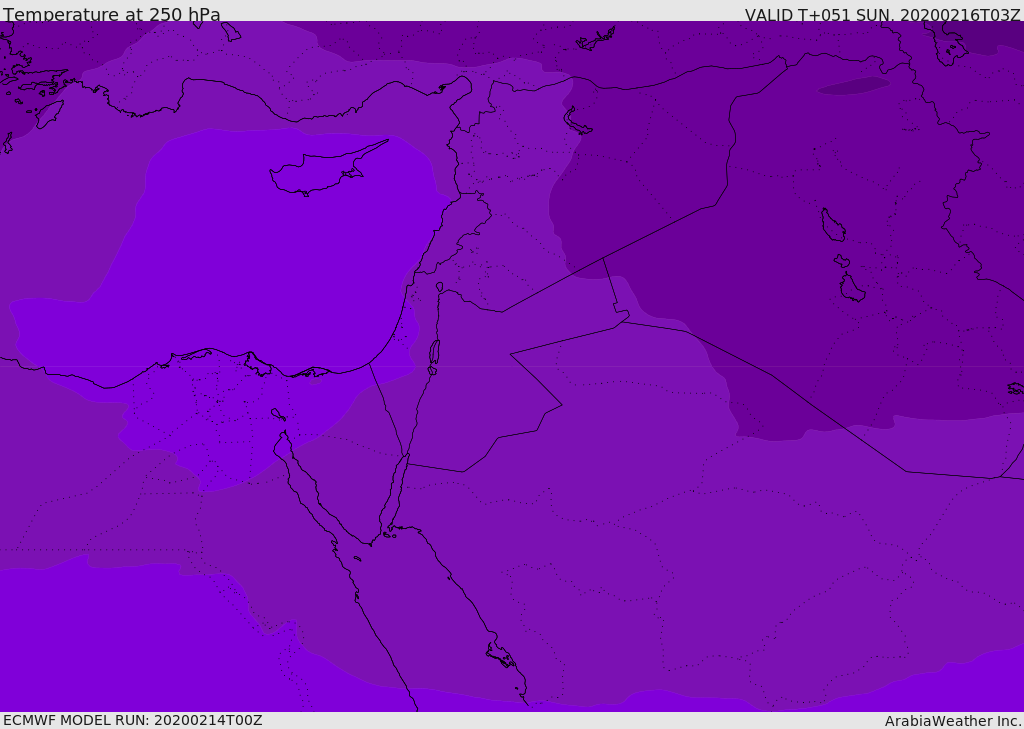Click the ECMWF MODEL RUN timestamp text
This screenshot has width=1024, height=729.
(x=133, y=720)
